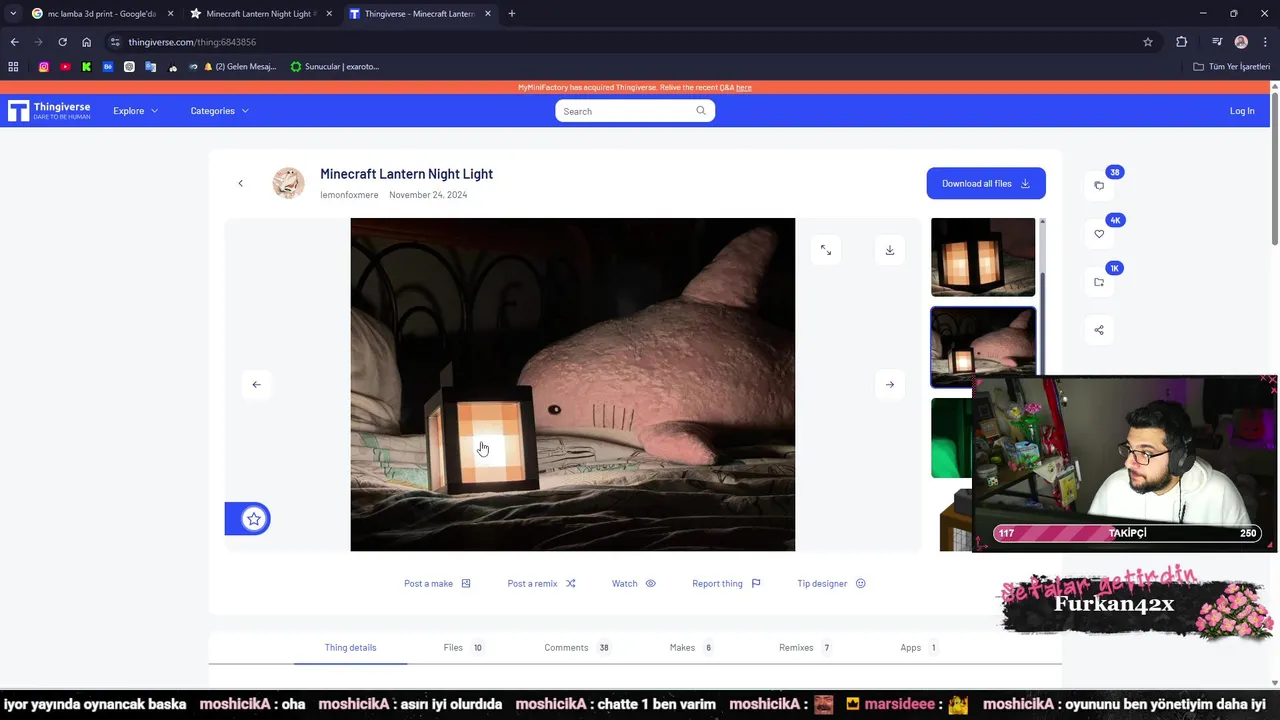Open media control icon in toolbar
Viewport: 1280px width, 720px height.
(1217, 42)
